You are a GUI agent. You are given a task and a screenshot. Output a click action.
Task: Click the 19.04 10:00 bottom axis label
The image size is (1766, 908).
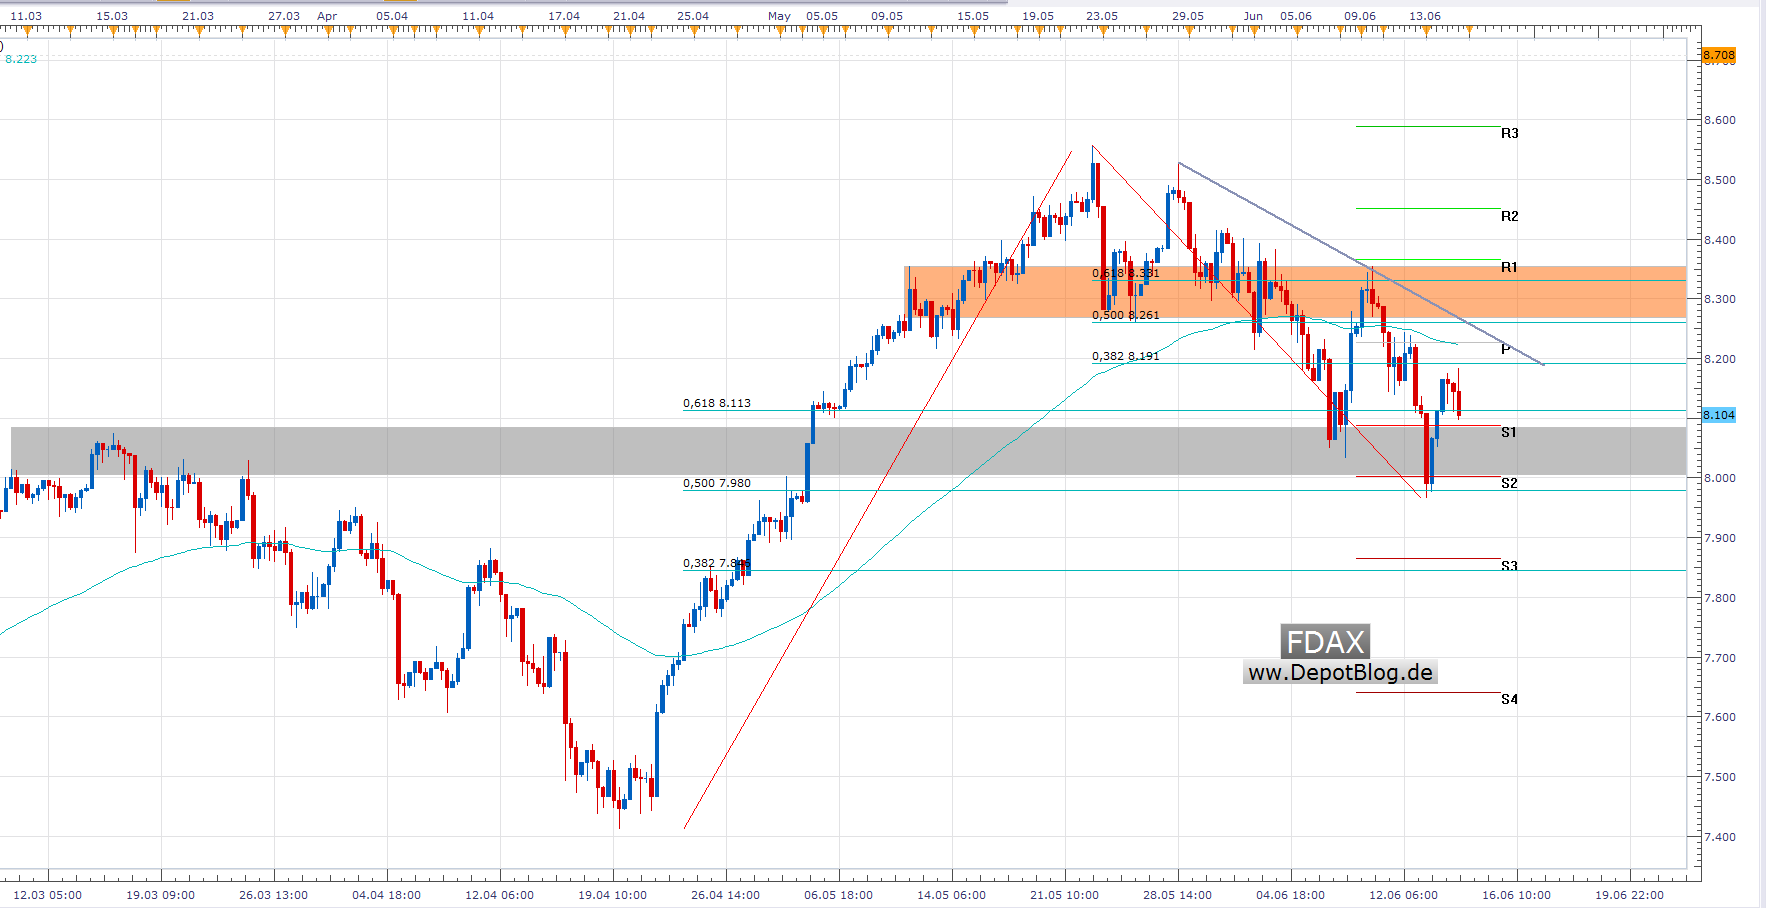612,895
